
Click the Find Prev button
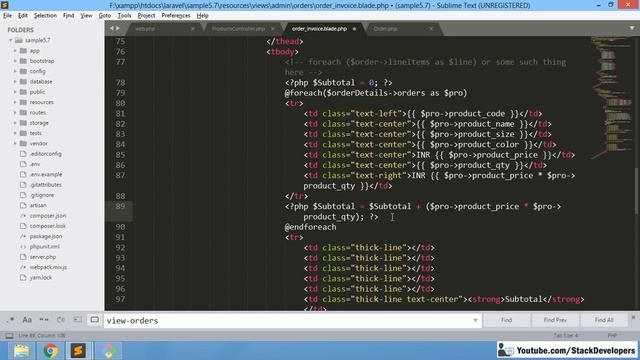click(x=555, y=320)
